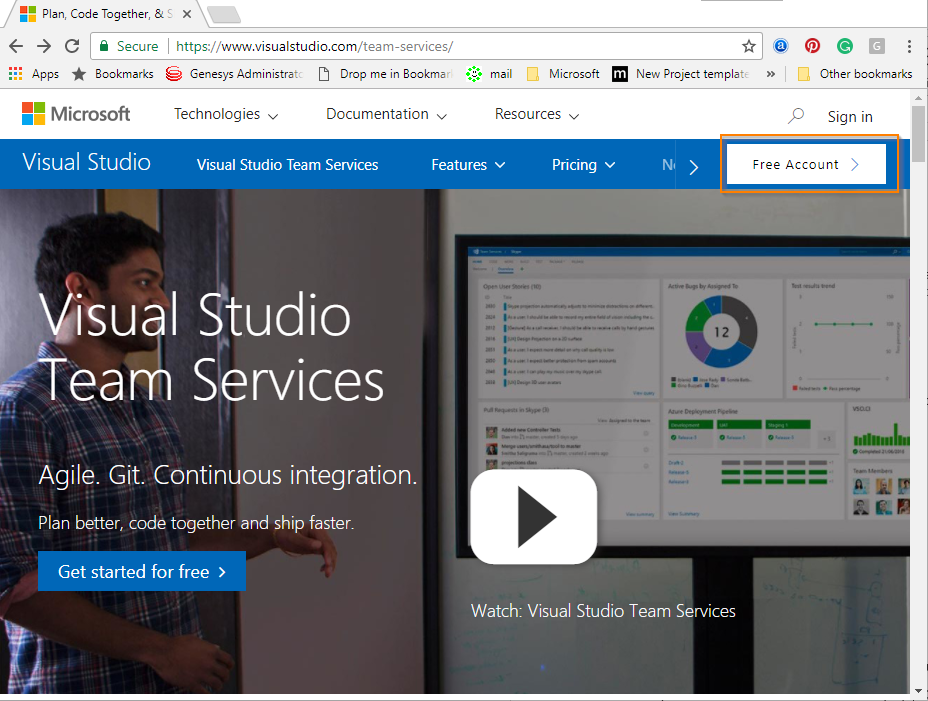The image size is (928, 701).
Task: Open the Apps grid shortcut
Action: click(x=34, y=74)
